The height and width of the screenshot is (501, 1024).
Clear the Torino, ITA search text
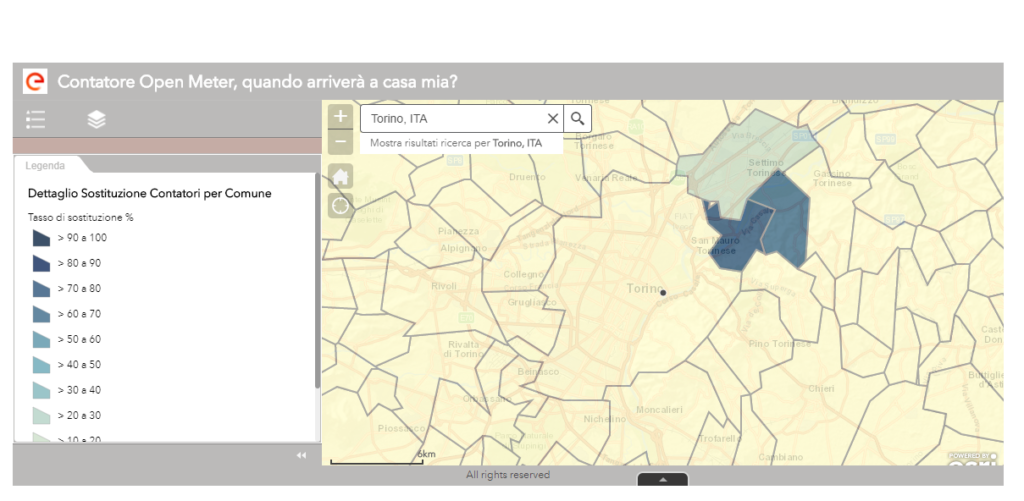552,118
